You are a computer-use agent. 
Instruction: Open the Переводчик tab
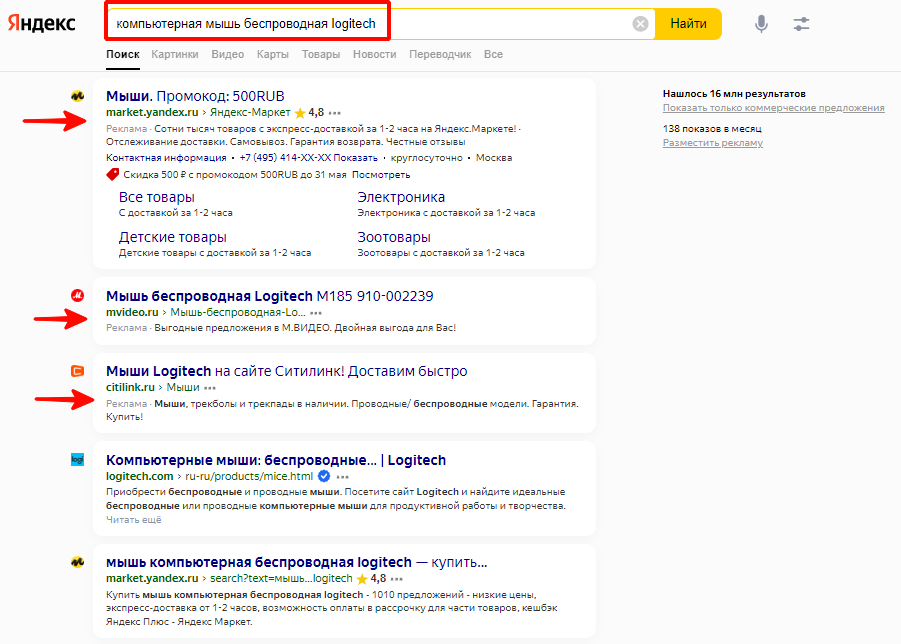(440, 54)
